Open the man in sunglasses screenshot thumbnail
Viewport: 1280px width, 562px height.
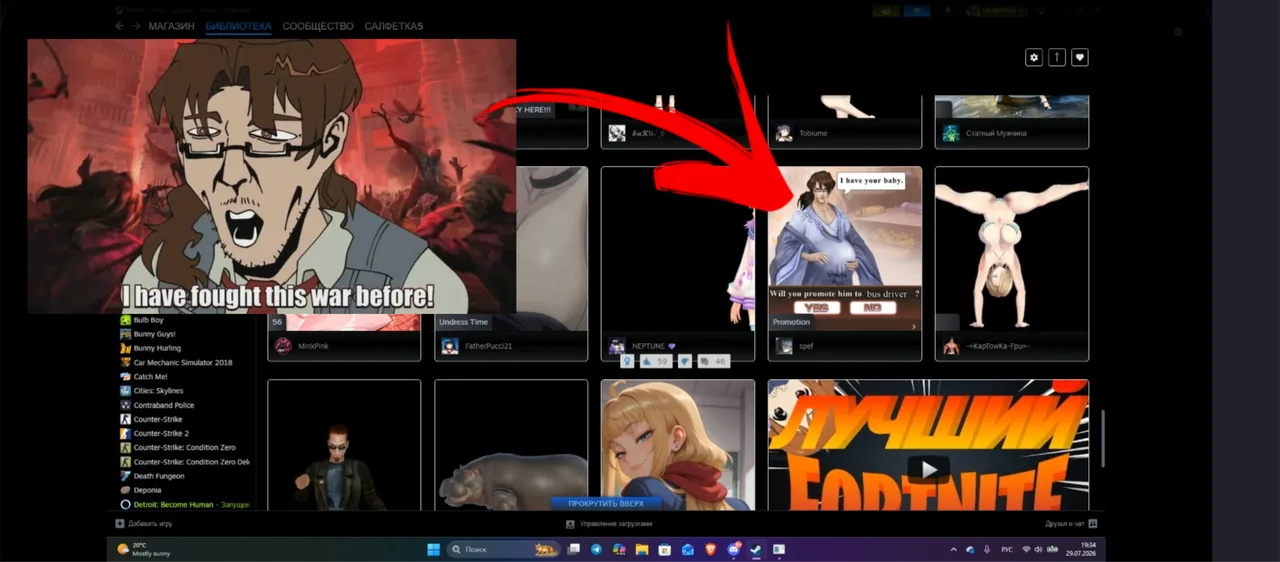tap(344, 445)
